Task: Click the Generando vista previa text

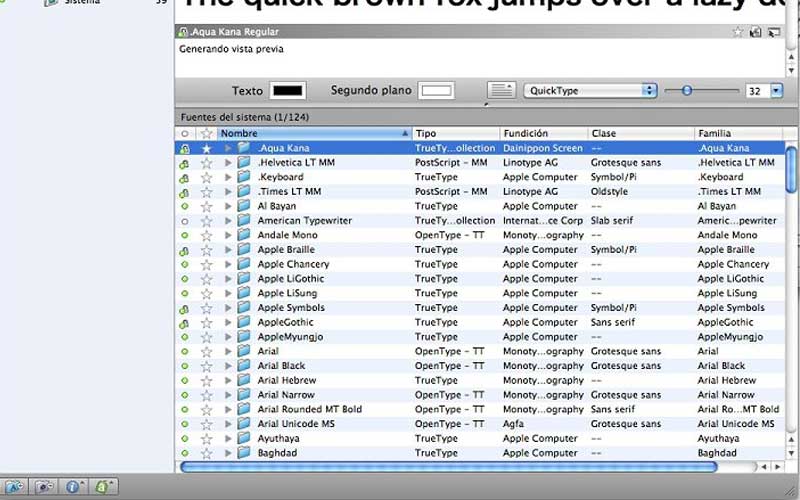Action: coord(231,49)
